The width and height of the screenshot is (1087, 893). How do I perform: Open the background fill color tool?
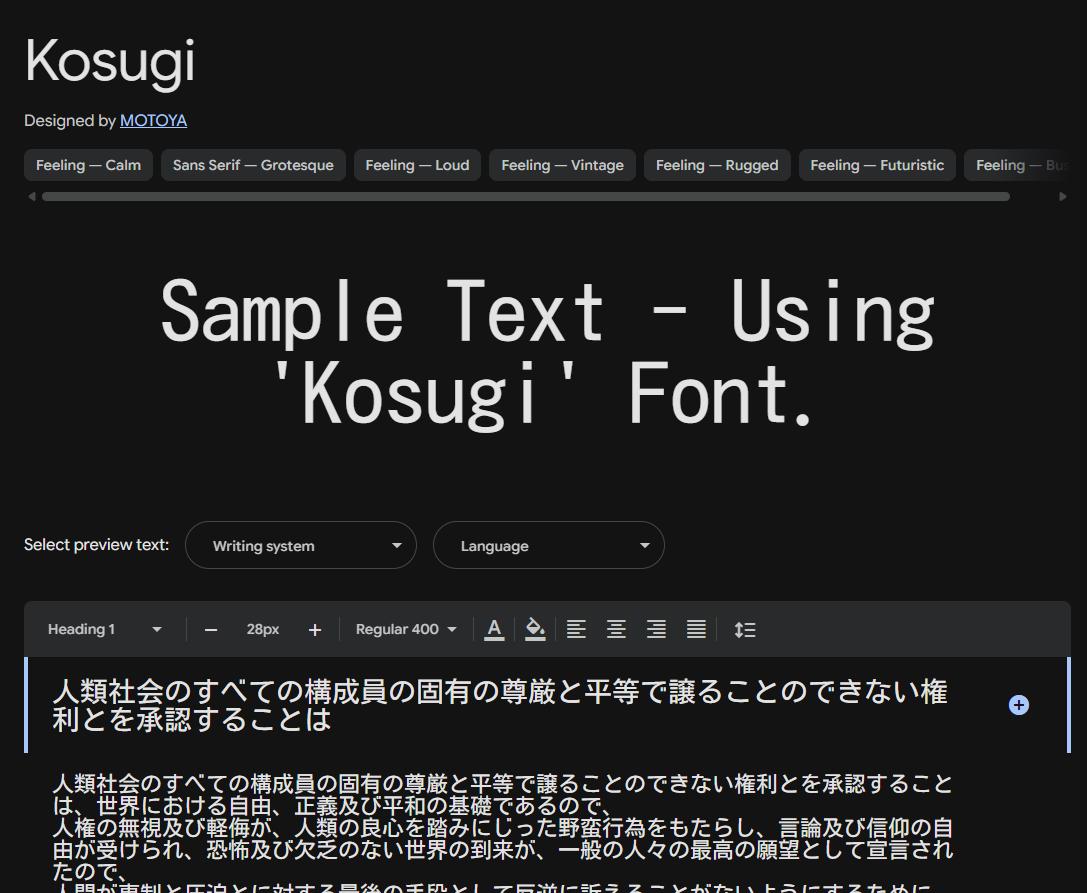pos(534,630)
